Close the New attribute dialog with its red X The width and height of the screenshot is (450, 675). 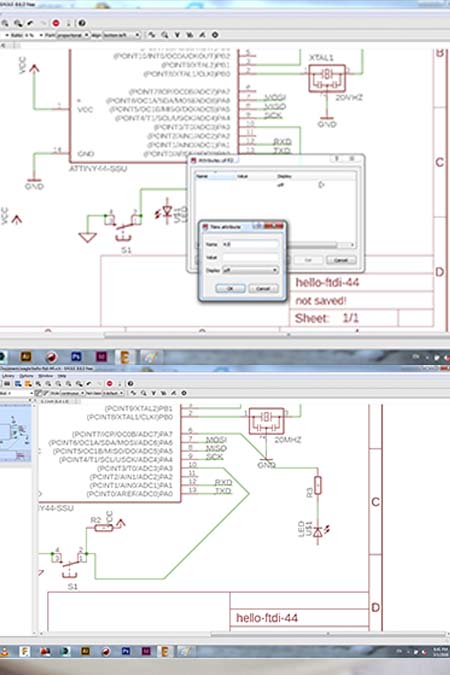point(274,226)
